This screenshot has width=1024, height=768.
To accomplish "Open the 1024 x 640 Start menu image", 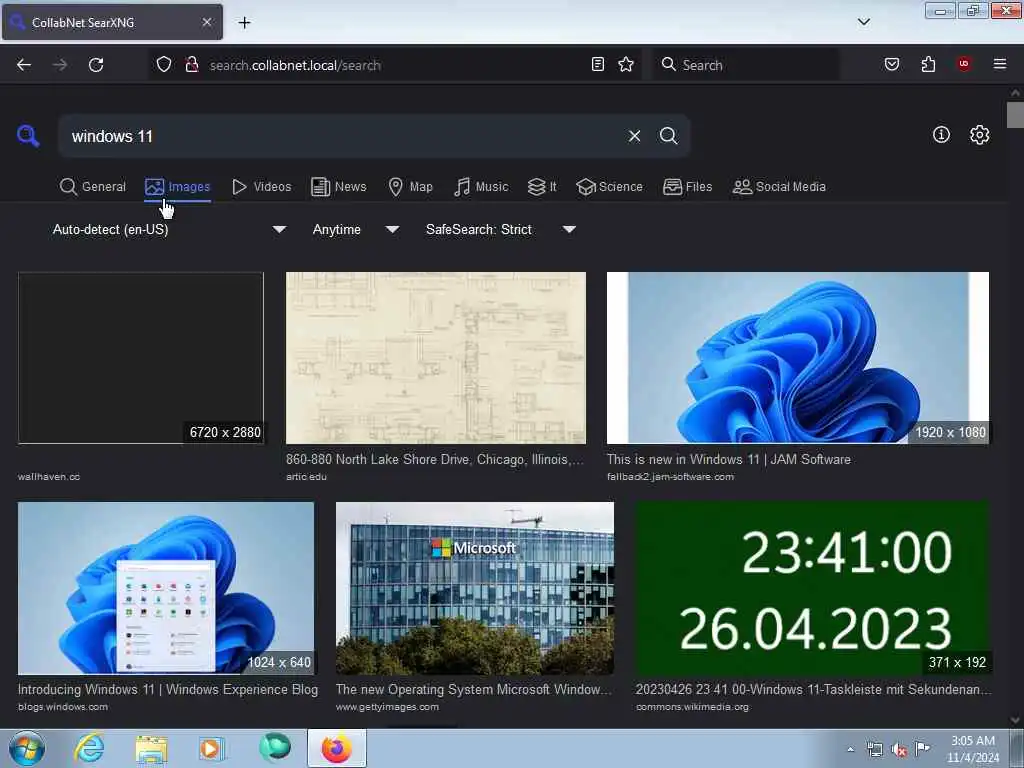I will click(166, 588).
